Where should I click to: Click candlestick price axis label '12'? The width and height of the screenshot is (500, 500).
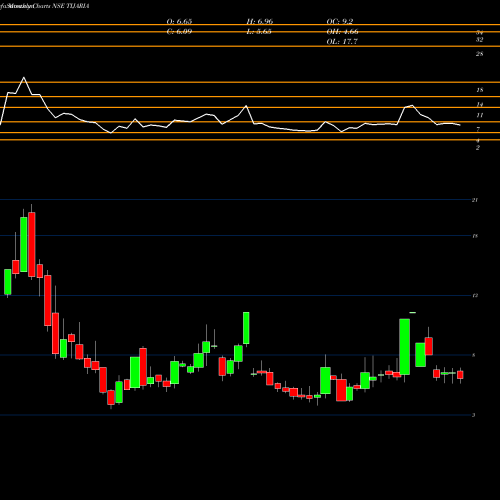[475, 295]
